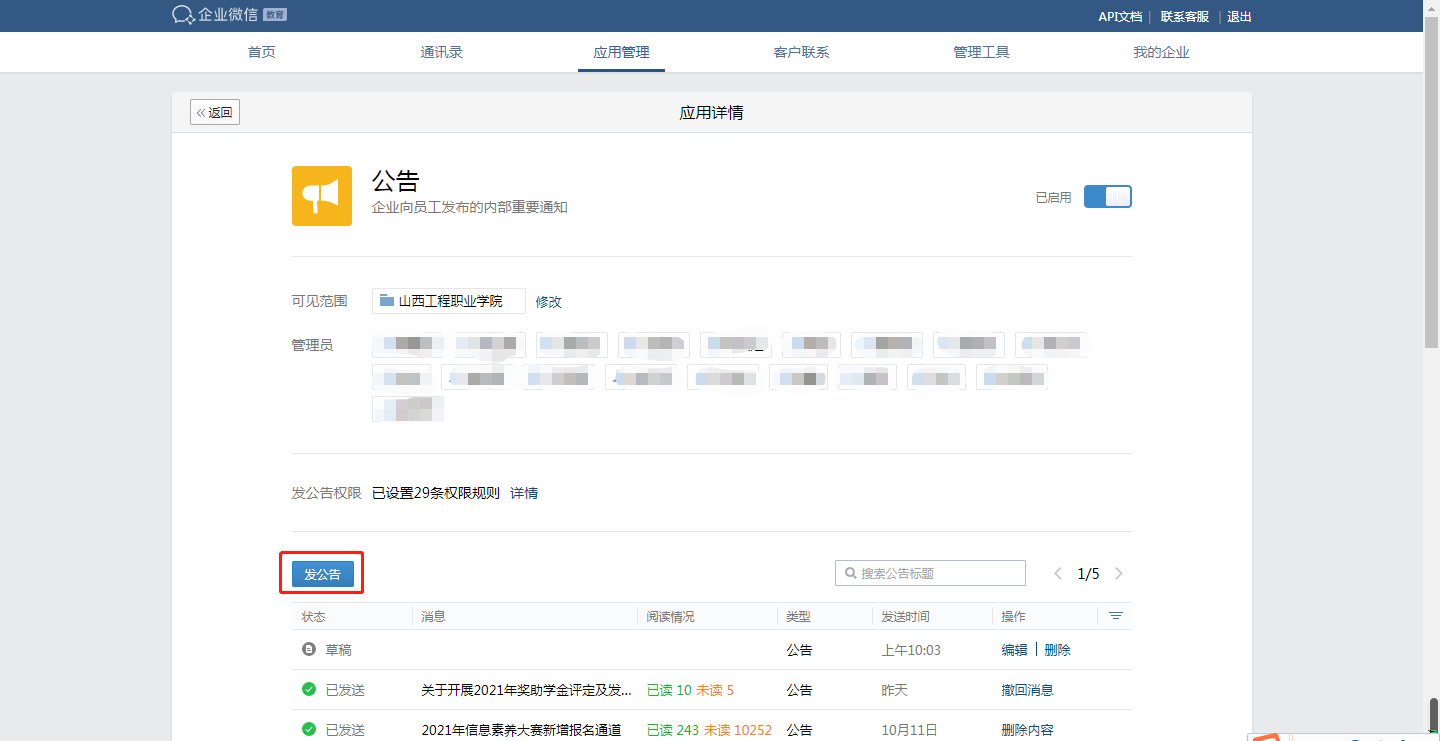Open the 应用管理 tab
Viewport: 1440px width, 741px height.
tap(621, 52)
